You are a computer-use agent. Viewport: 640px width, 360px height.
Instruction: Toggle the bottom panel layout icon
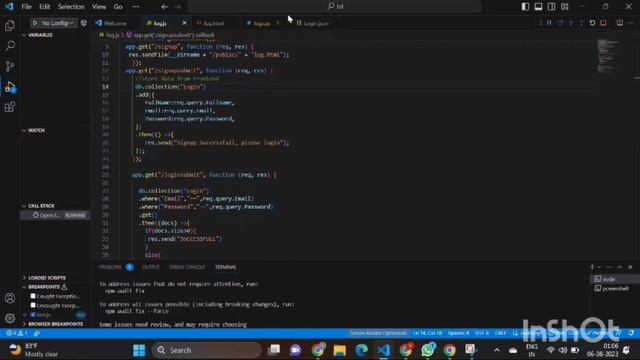(x=538, y=7)
